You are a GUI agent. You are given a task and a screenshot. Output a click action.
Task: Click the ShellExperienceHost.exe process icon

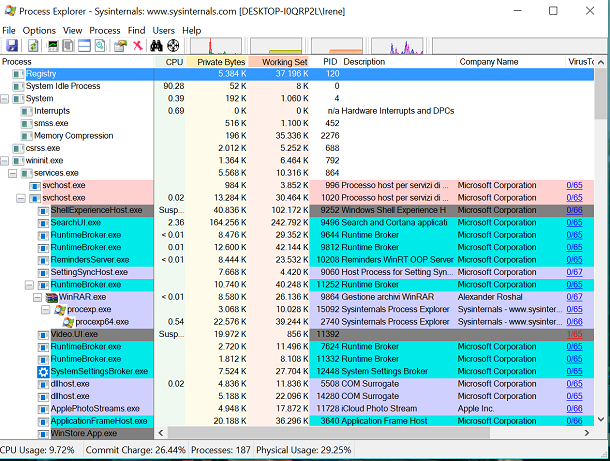pos(43,211)
